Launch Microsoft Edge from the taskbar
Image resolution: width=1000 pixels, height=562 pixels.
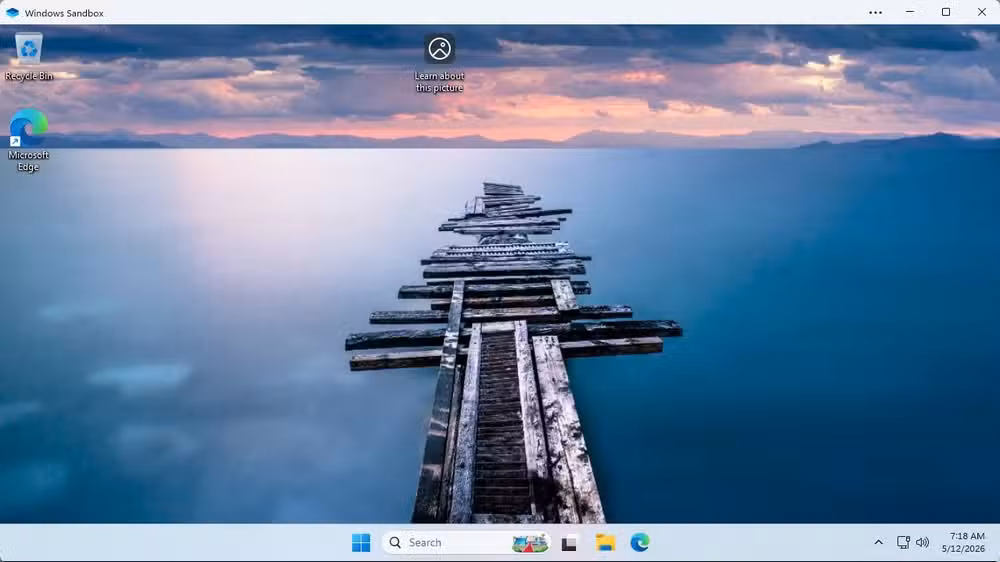click(x=640, y=542)
